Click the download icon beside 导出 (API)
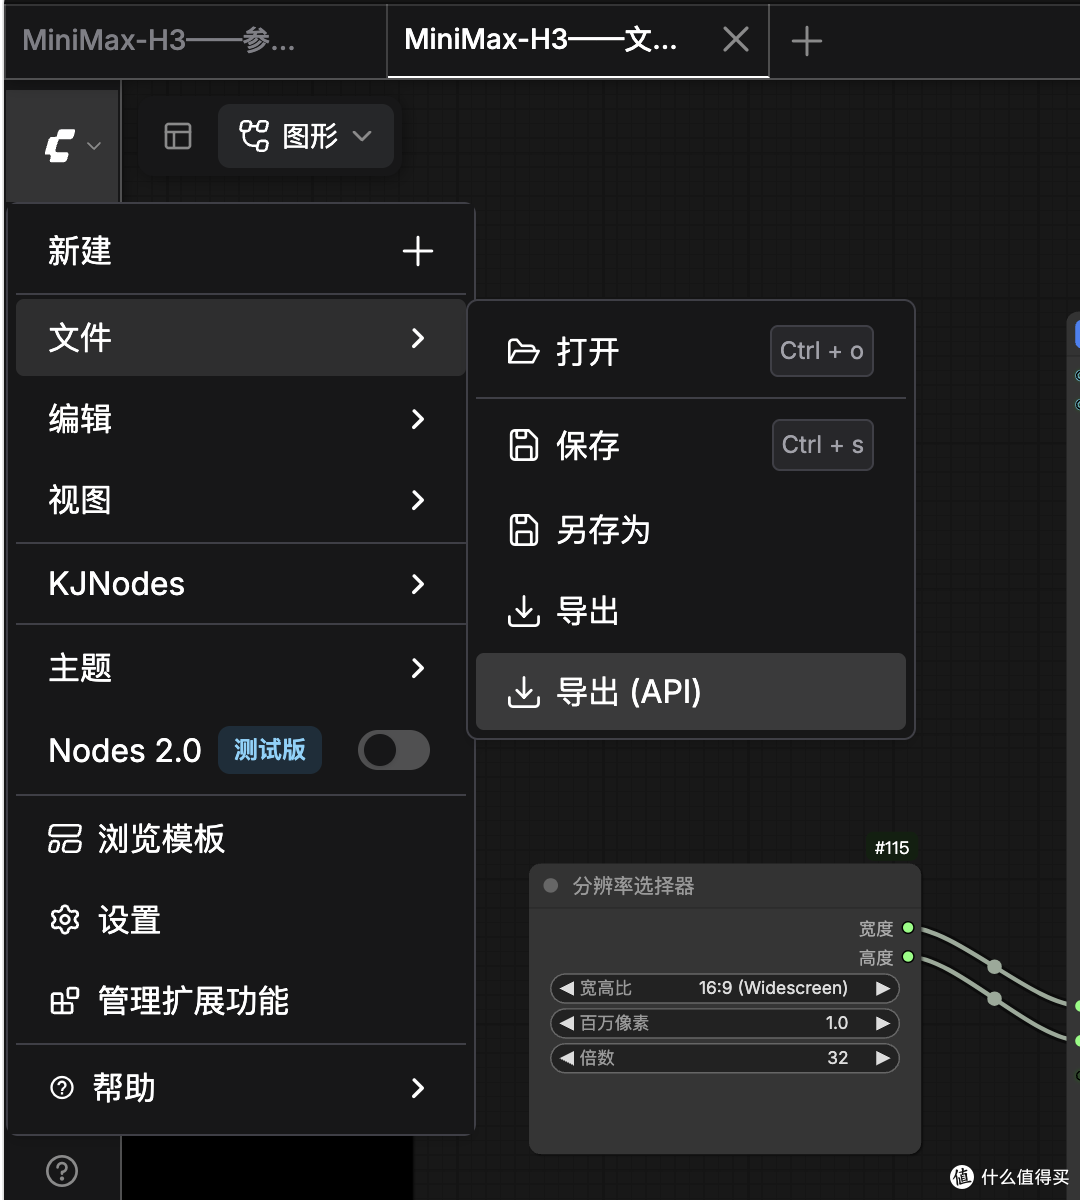Image resolution: width=1080 pixels, height=1200 pixels. point(524,692)
